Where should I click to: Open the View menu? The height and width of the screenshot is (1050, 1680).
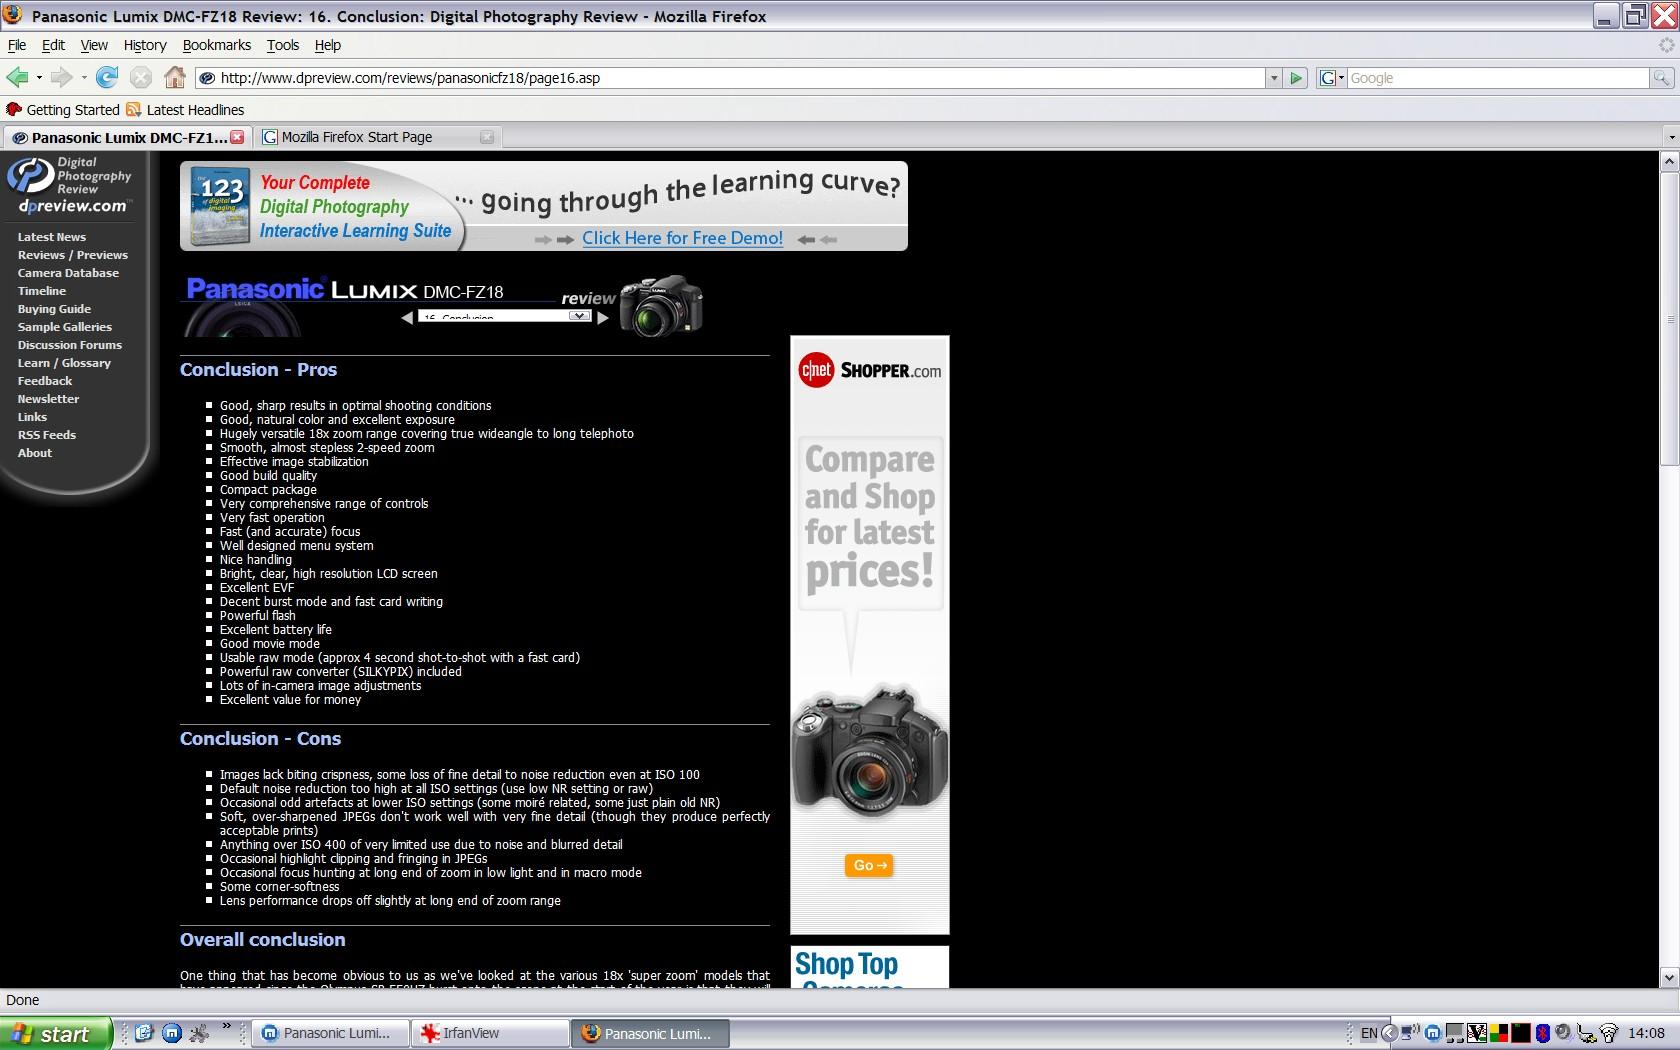pos(94,45)
